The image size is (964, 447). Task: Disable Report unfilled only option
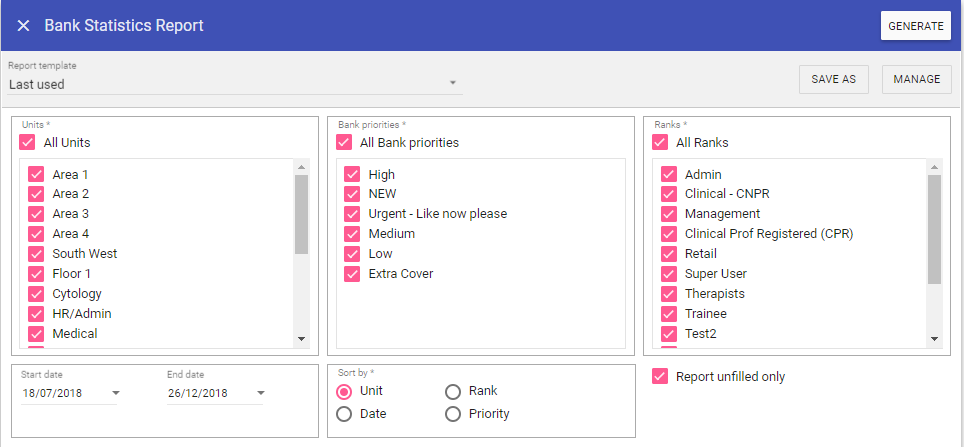tap(660, 377)
